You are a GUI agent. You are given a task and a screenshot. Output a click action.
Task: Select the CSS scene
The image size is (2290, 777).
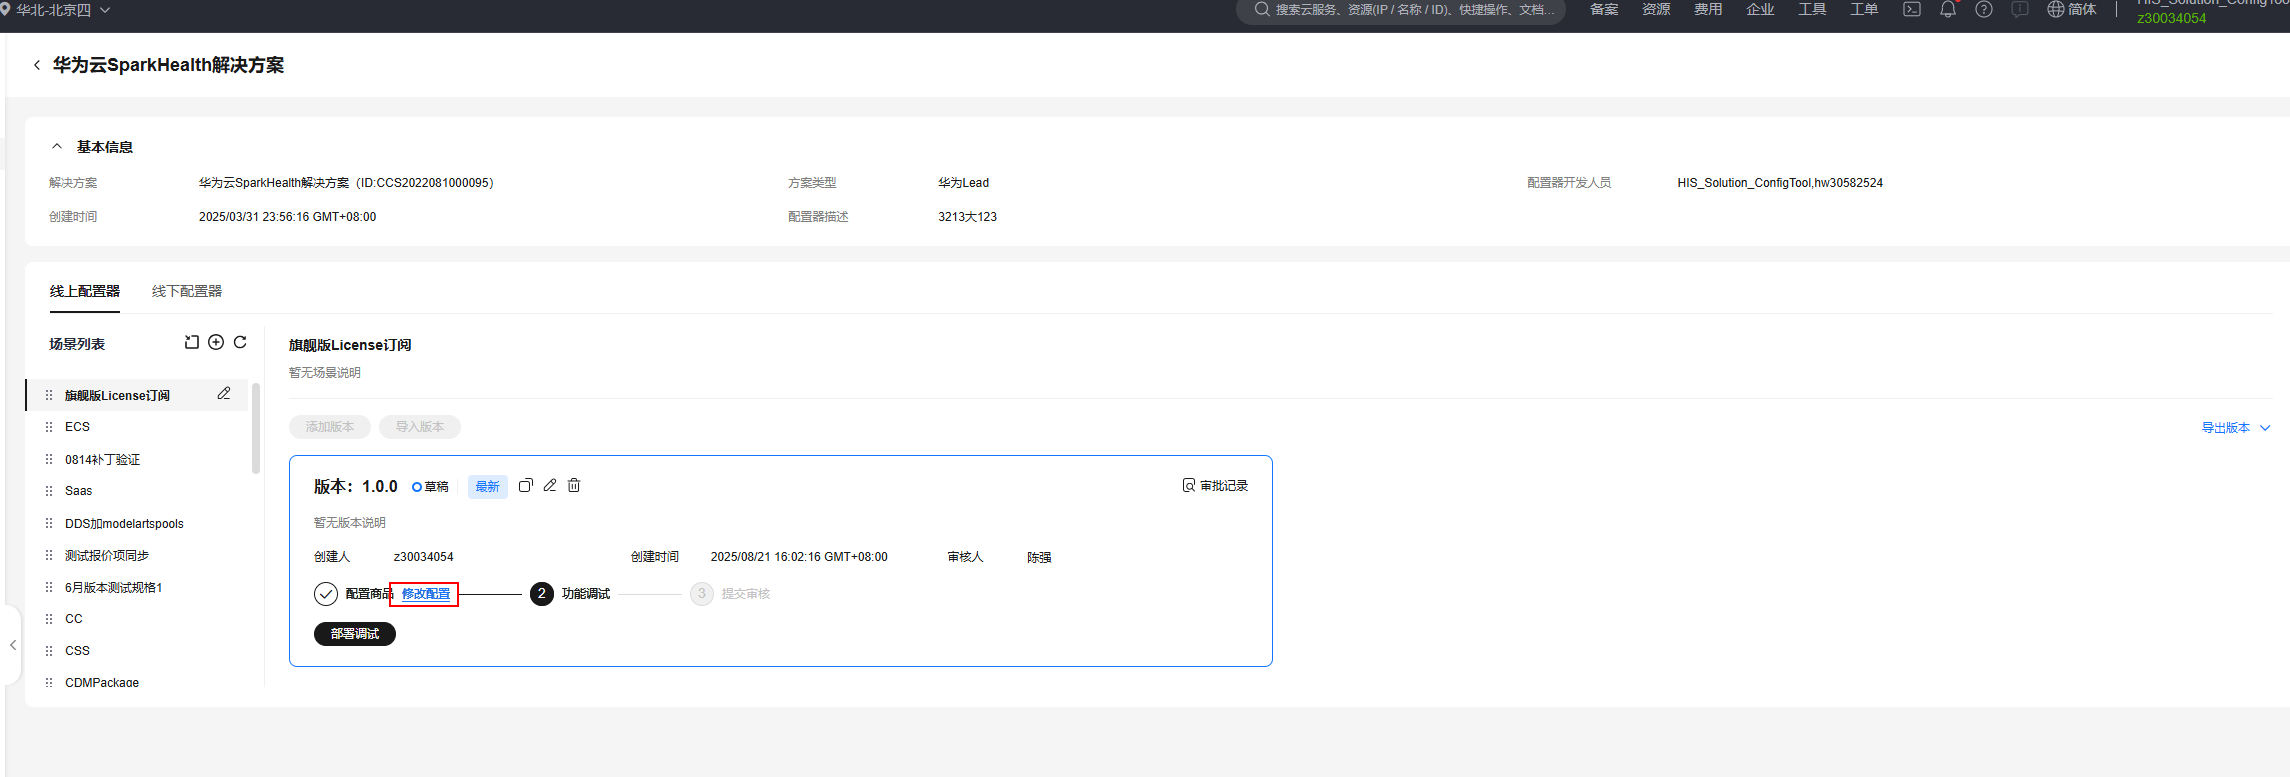77,651
